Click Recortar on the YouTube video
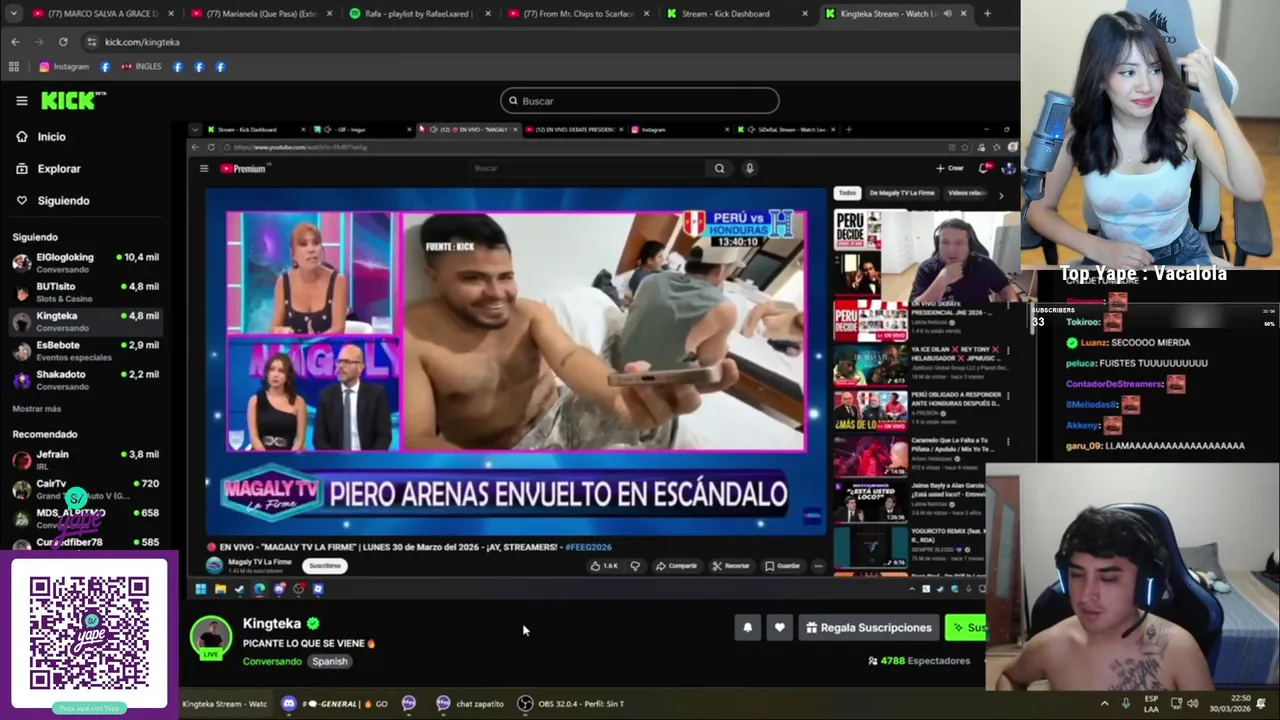The width and height of the screenshot is (1280, 720). 731,566
